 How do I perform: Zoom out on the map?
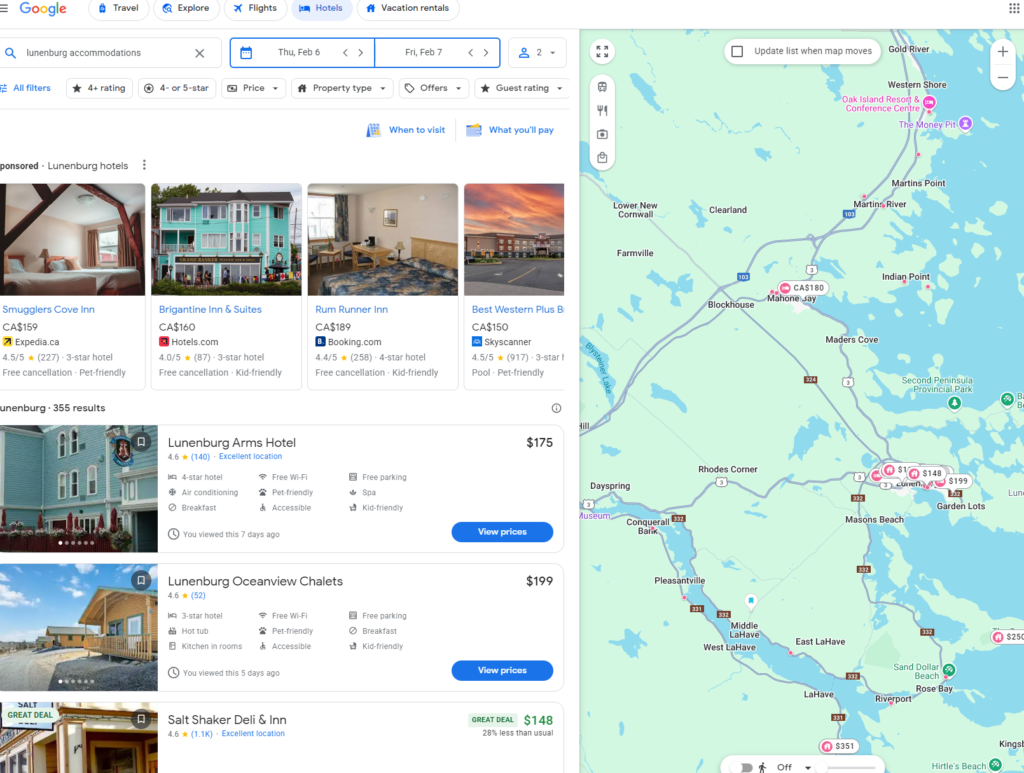tap(1003, 77)
